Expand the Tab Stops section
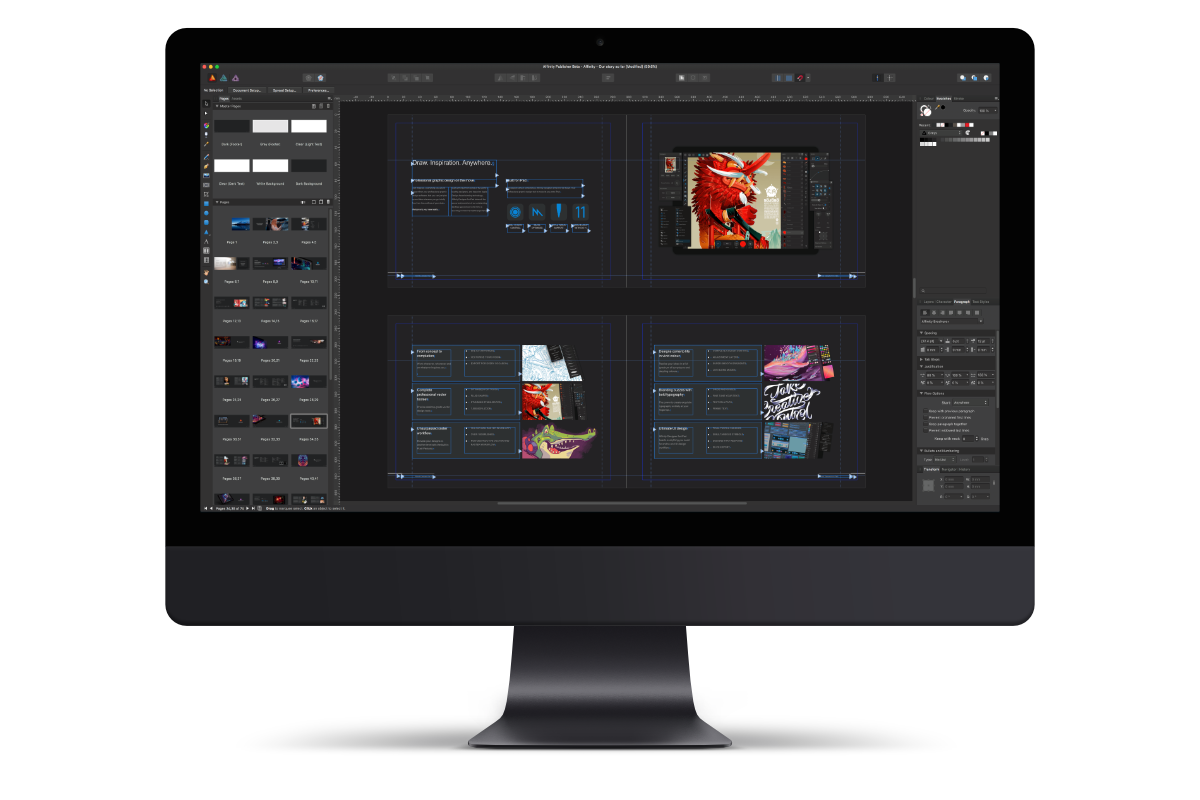The height and width of the screenshot is (800, 1200). [x=921, y=359]
